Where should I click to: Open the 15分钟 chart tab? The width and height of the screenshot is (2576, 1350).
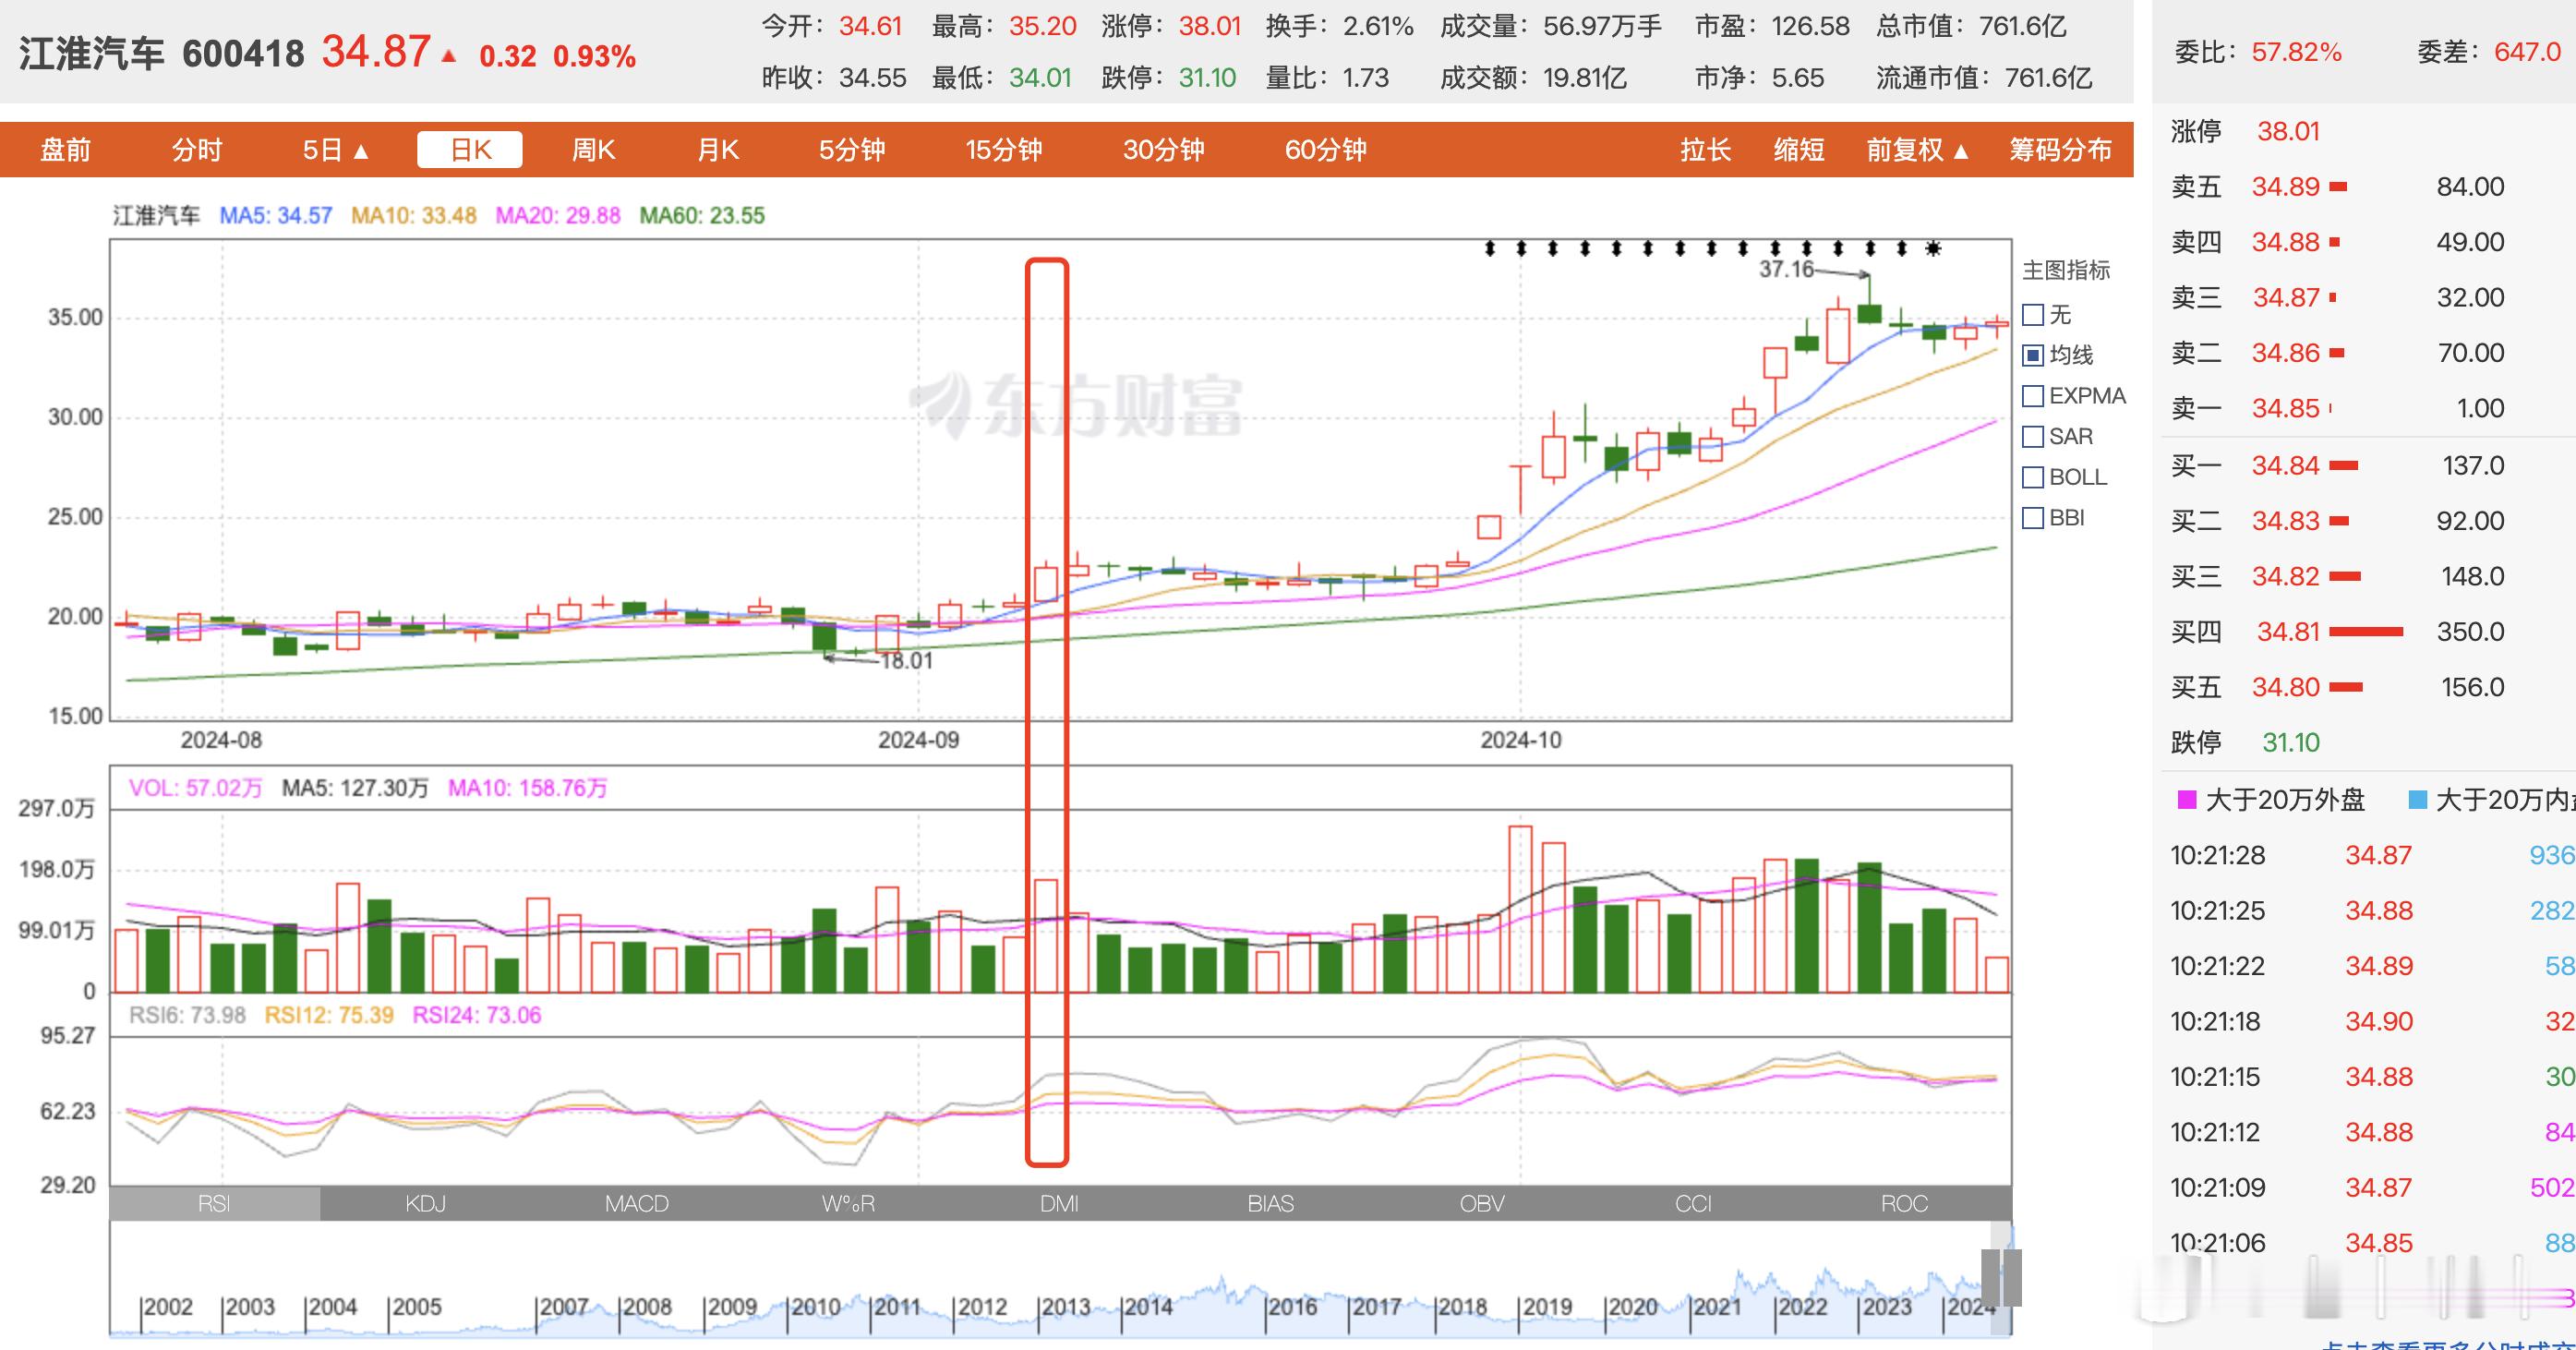pyautogui.click(x=1004, y=150)
